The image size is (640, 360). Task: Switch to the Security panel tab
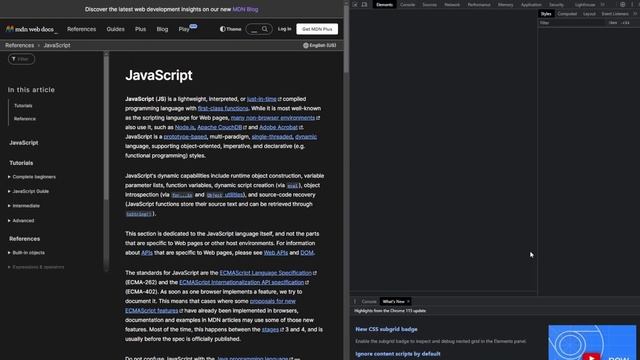556,4
